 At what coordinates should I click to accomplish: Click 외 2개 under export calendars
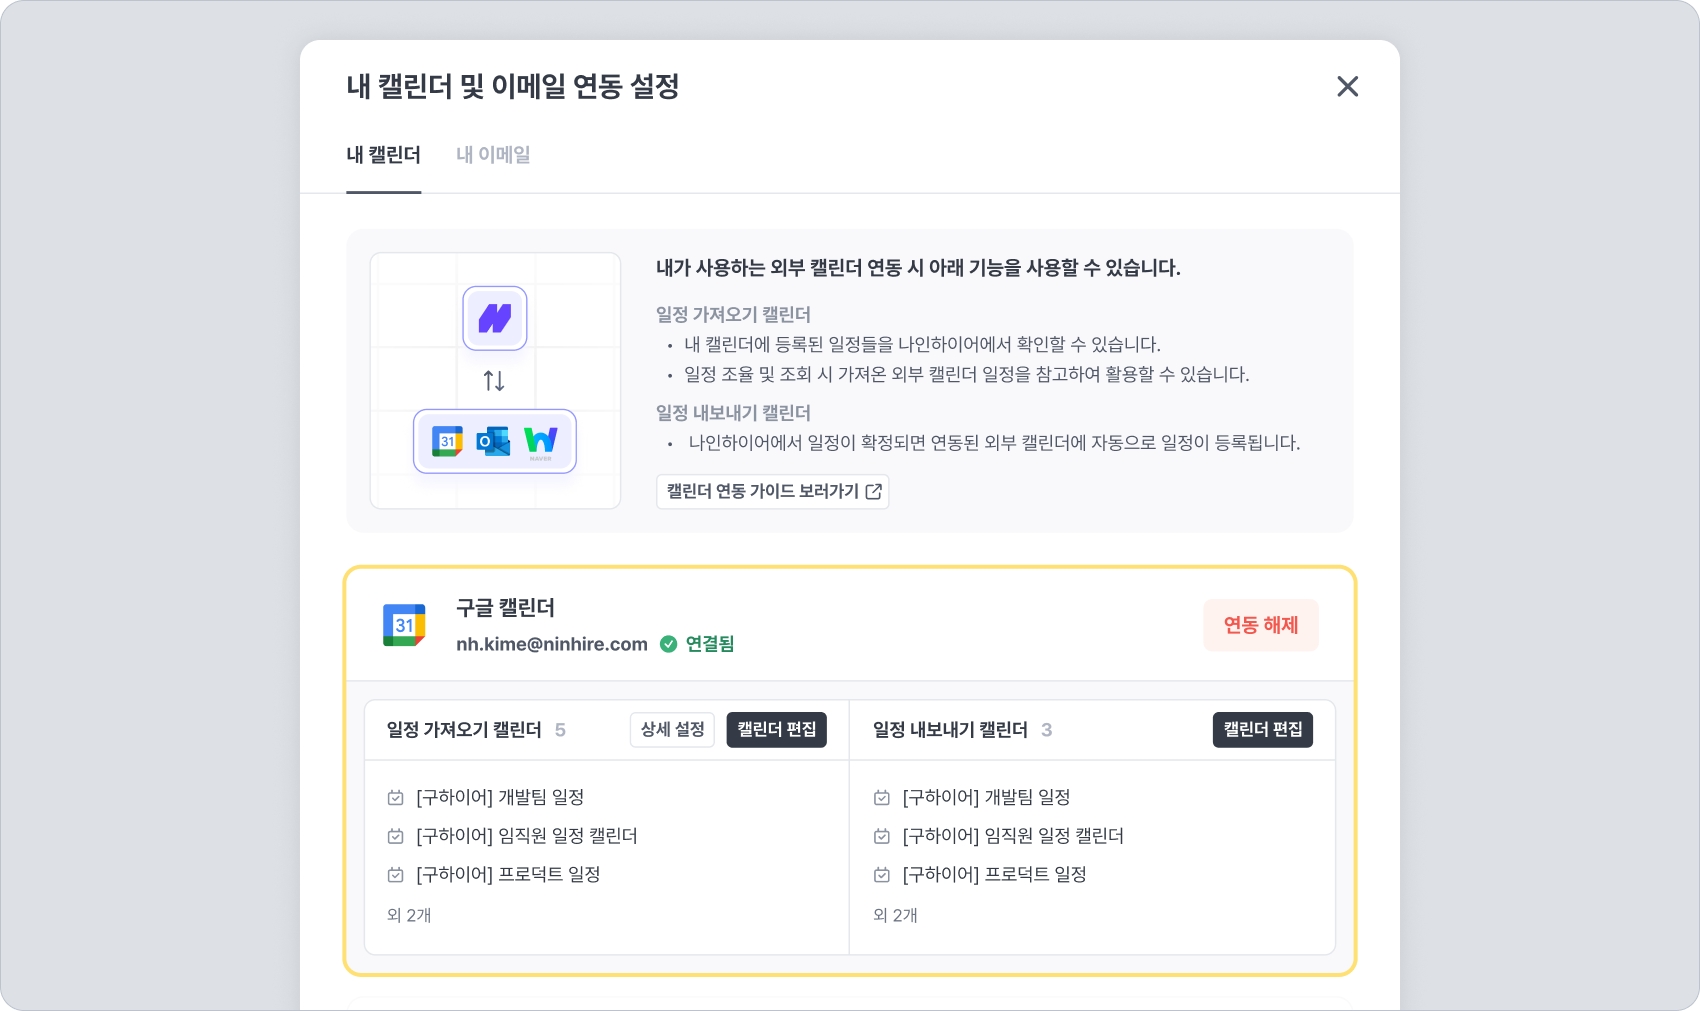tap(895, 915)
